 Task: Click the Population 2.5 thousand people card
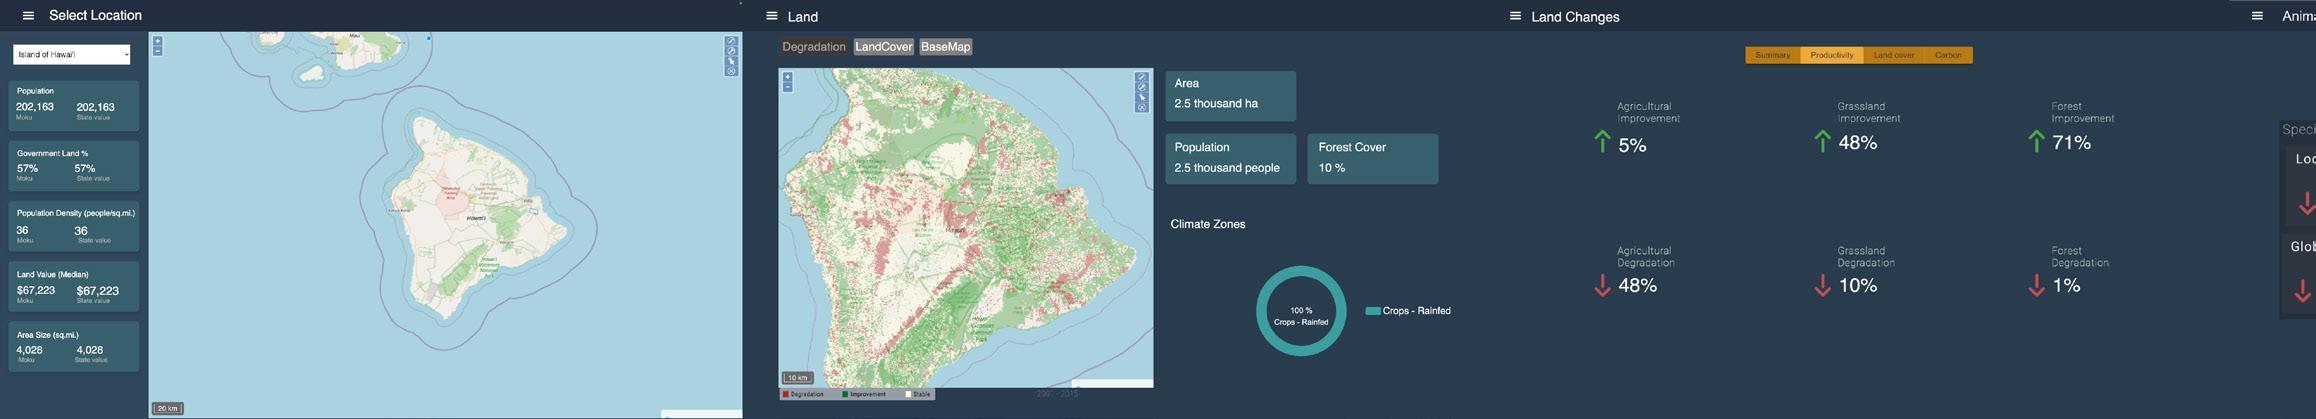coord(1231,159)
